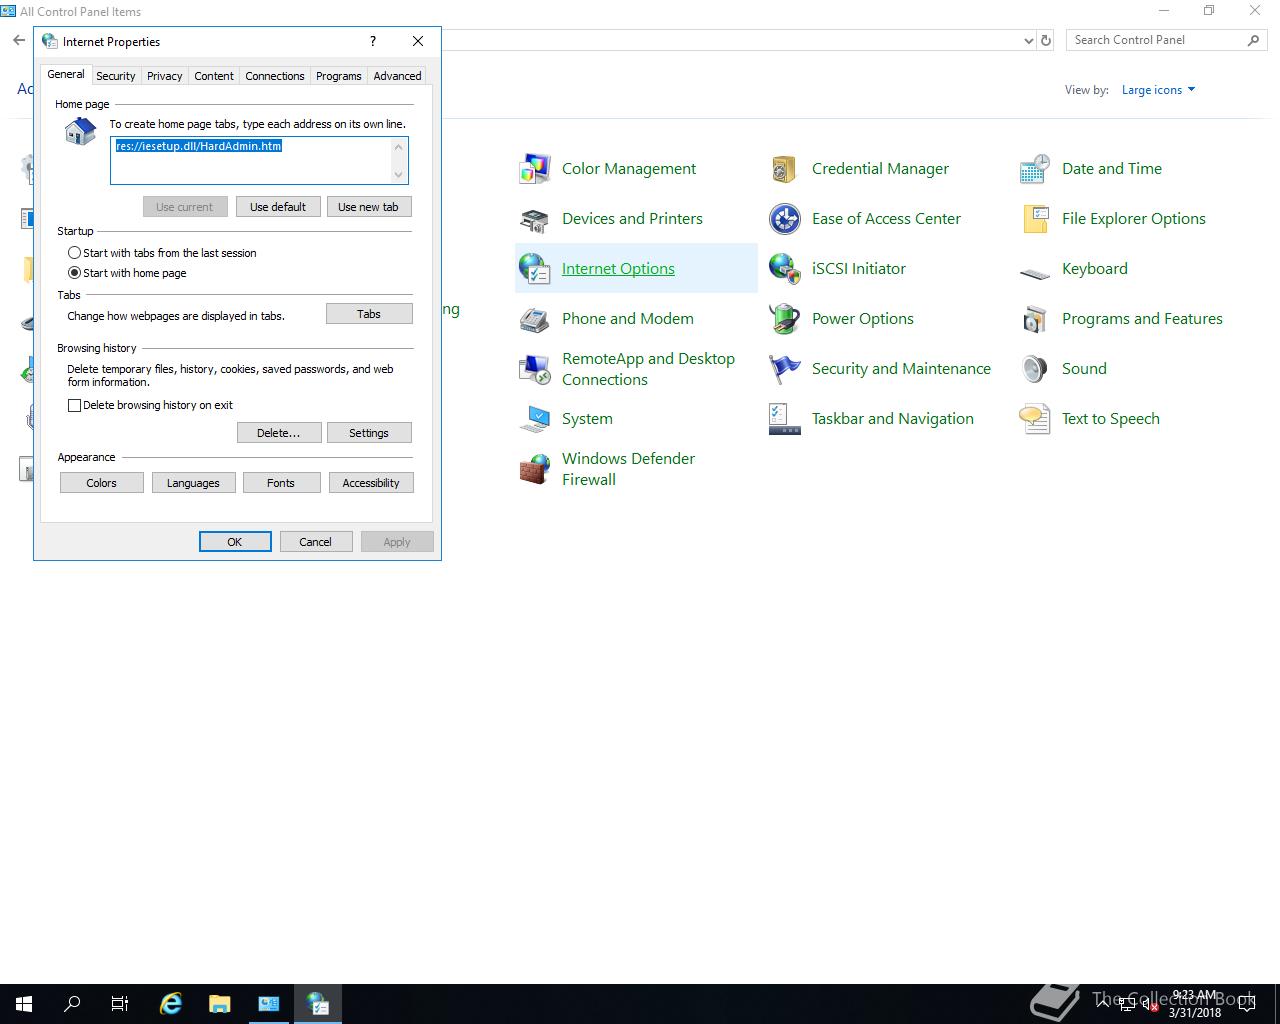Viewport: 1280px width, 1024px height.
Task: Open Taskbar and Navigation icon
Action: pyautogui.click(x=785, y=419)
